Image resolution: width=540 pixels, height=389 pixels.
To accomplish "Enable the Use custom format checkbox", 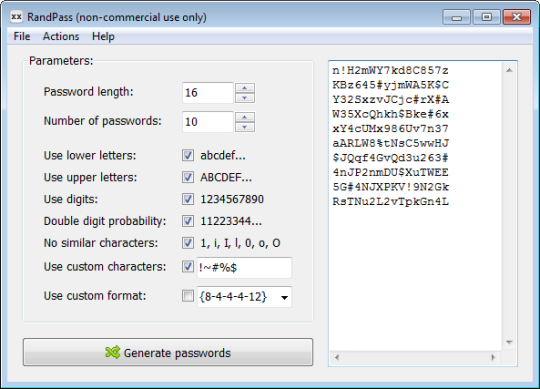I will 188,296.
